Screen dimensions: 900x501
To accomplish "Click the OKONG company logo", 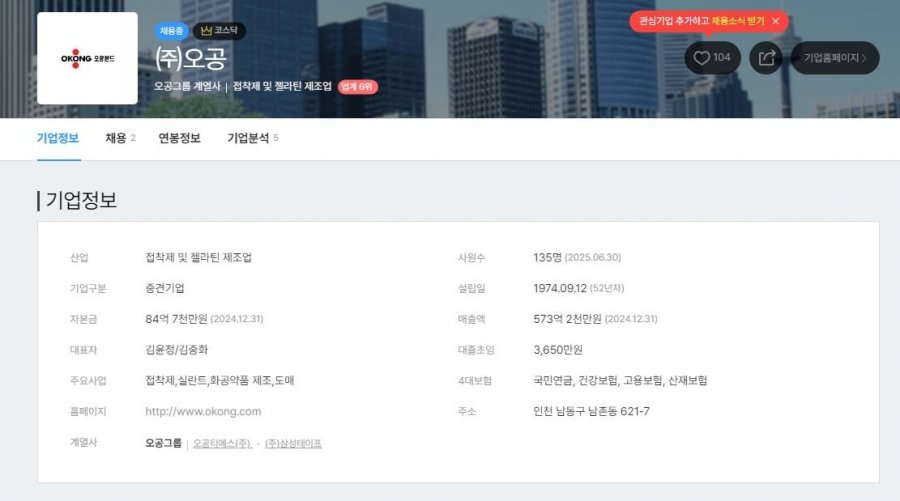I will click(87, 58).
